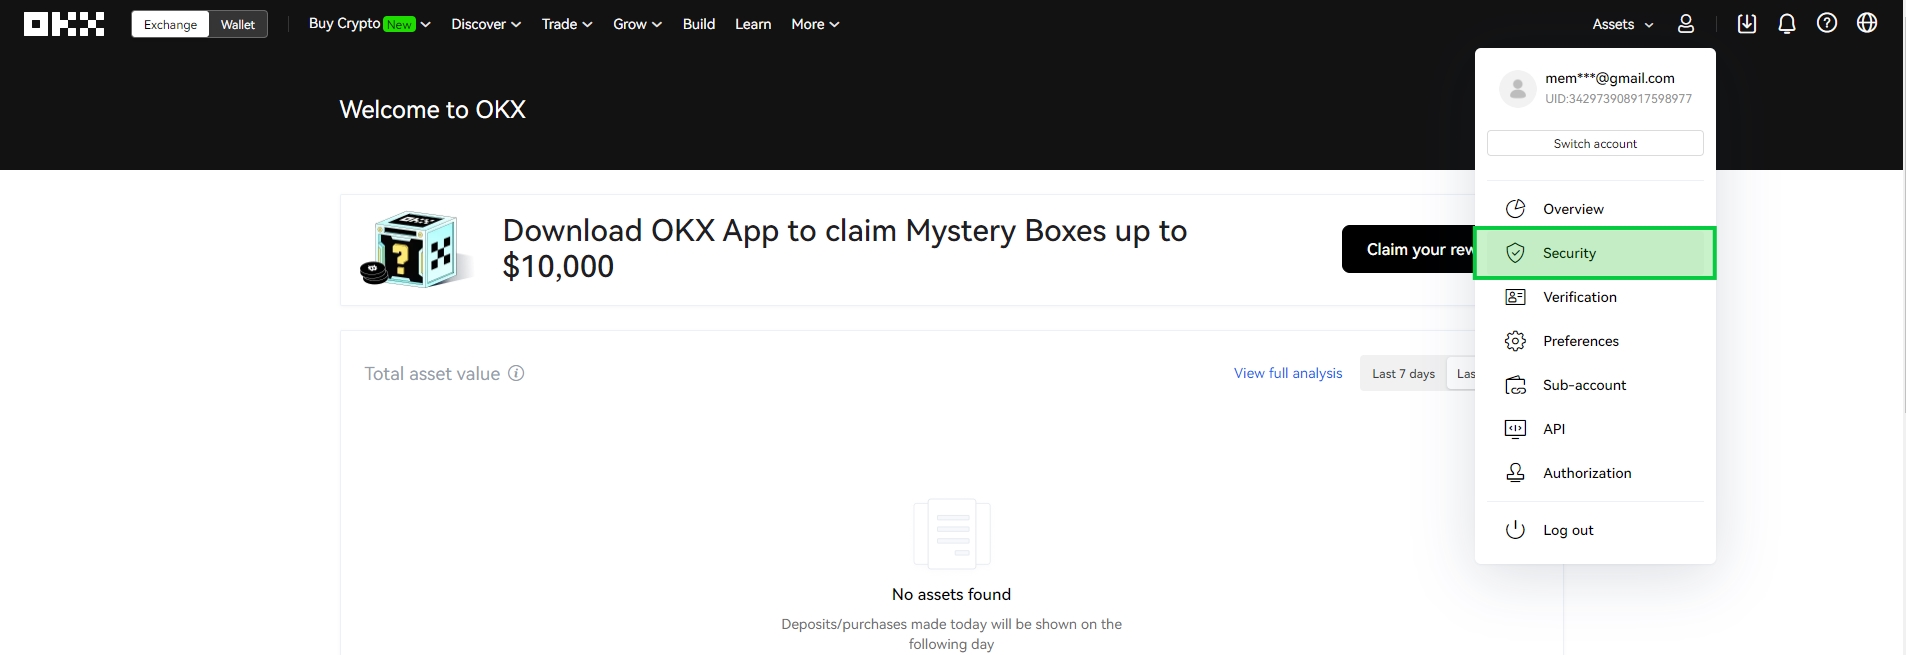Click the Download OKX App promo headline
Screen dimensions: 1906x655
coord(845,248)
